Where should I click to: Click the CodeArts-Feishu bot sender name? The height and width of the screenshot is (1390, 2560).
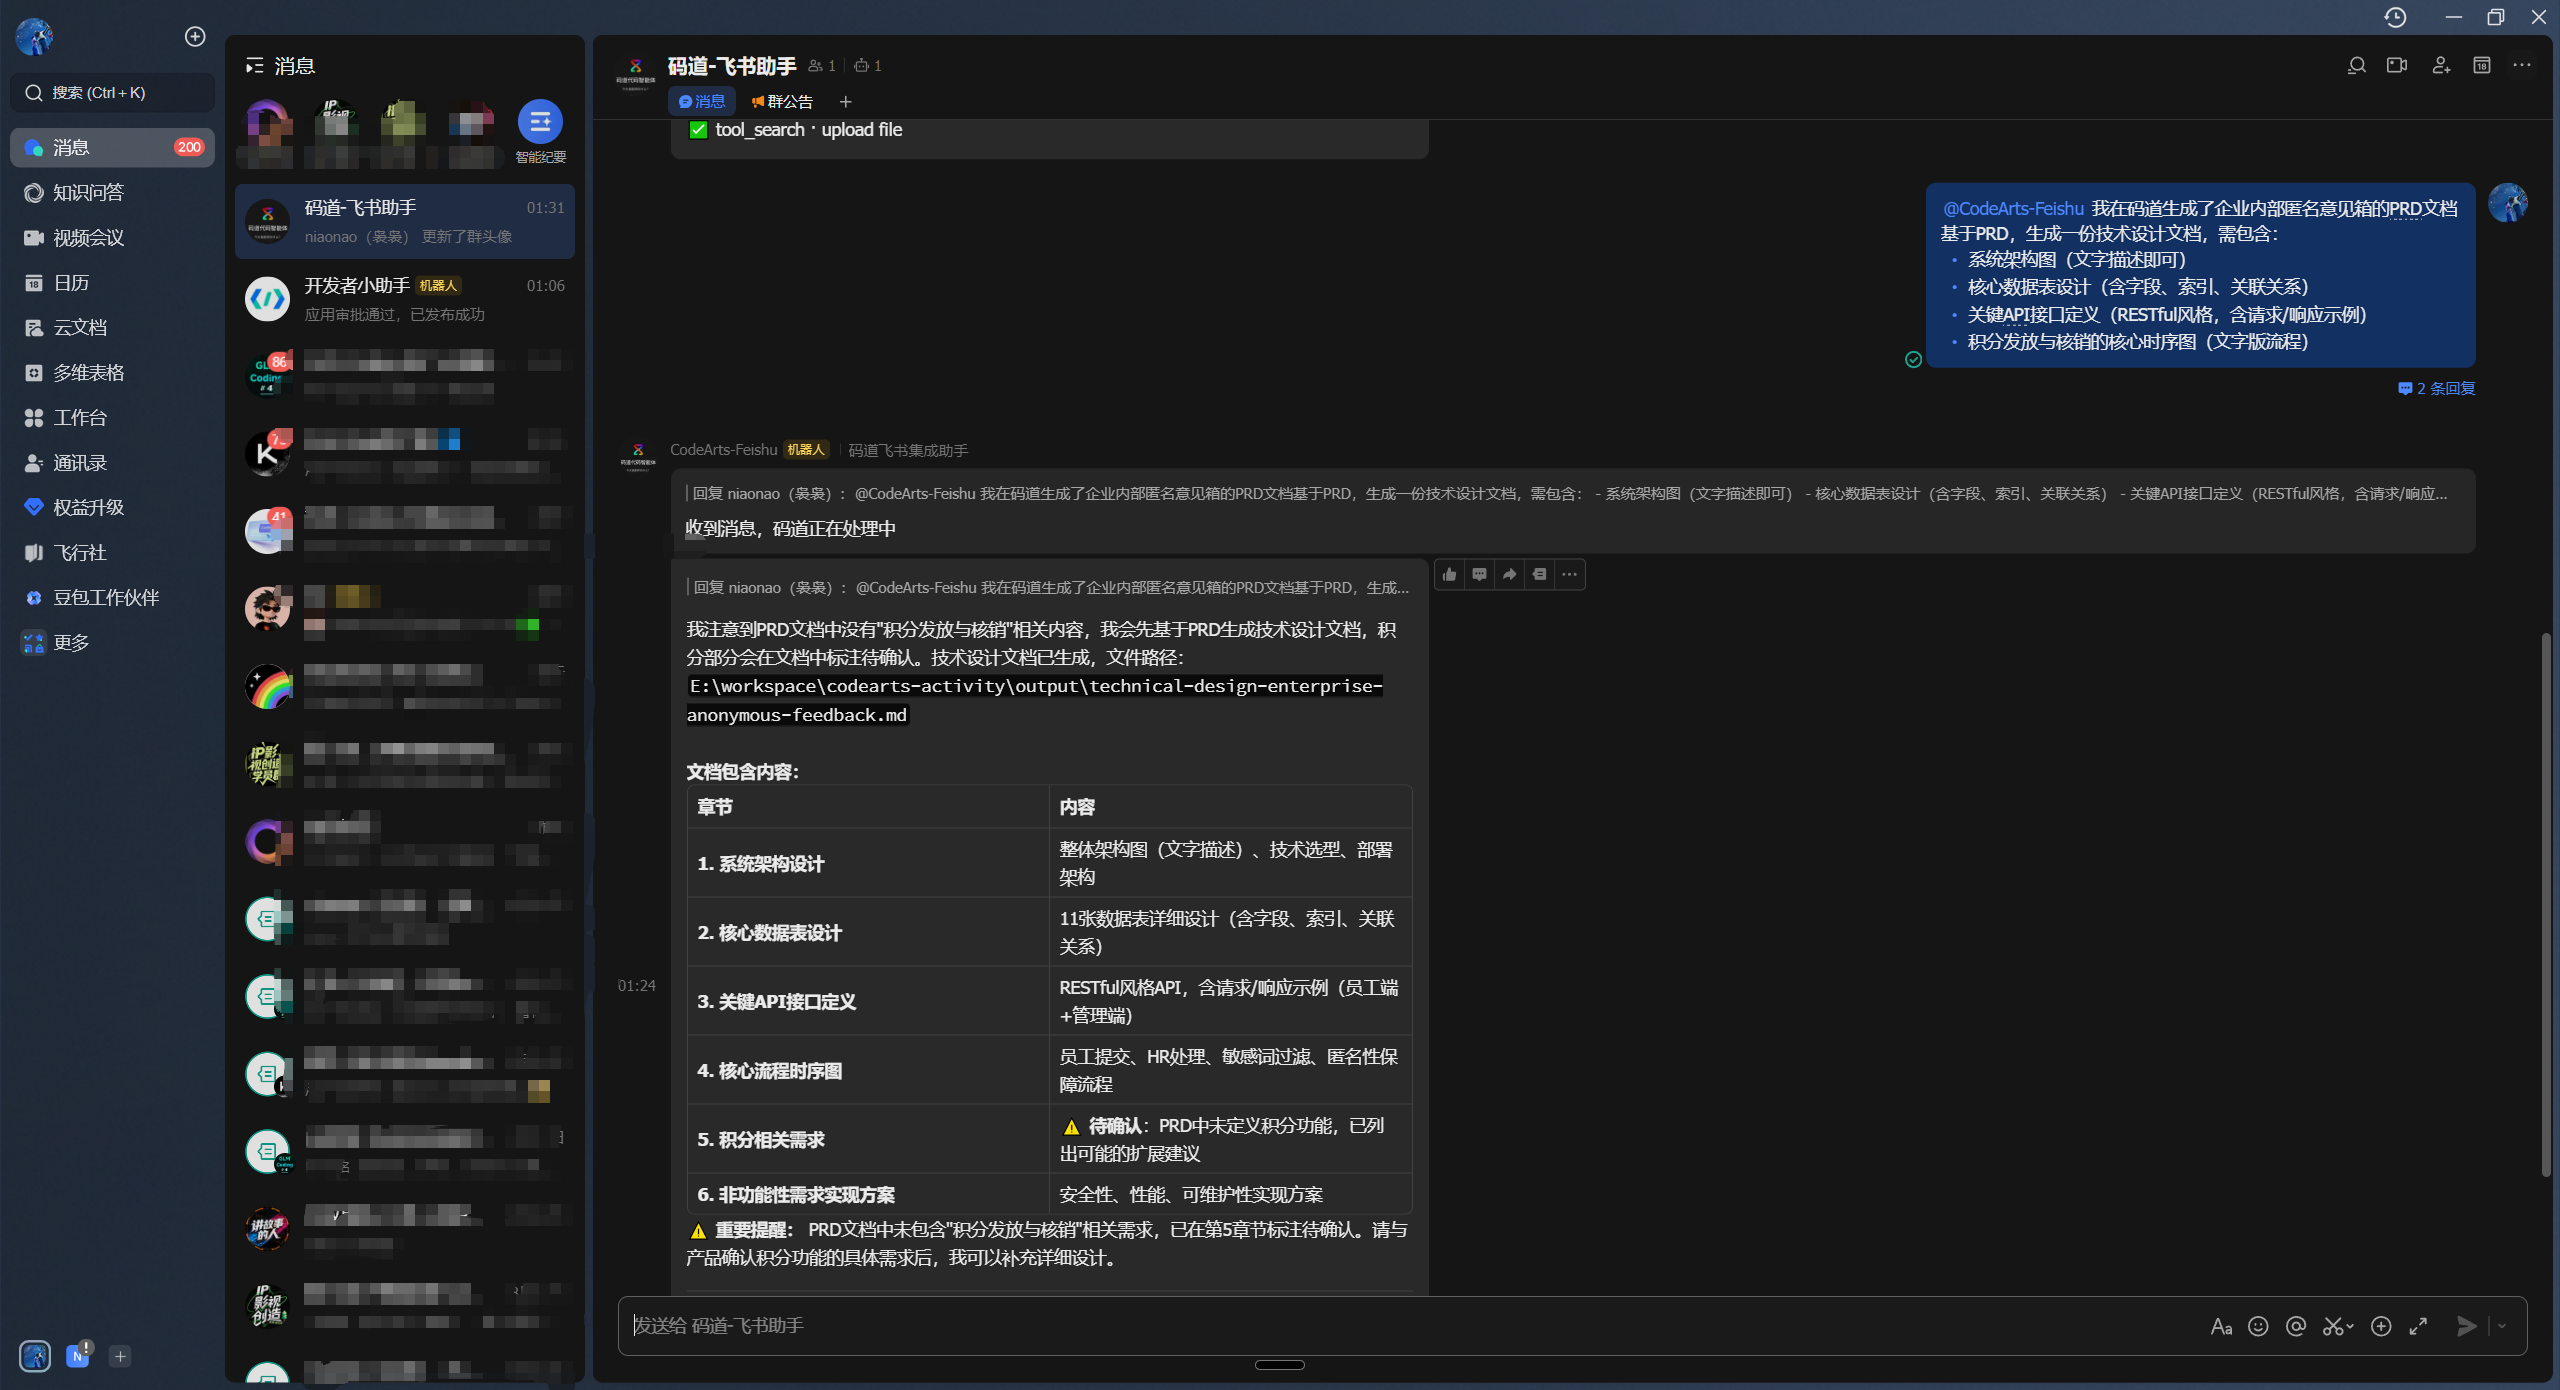(x=723, y=450)
